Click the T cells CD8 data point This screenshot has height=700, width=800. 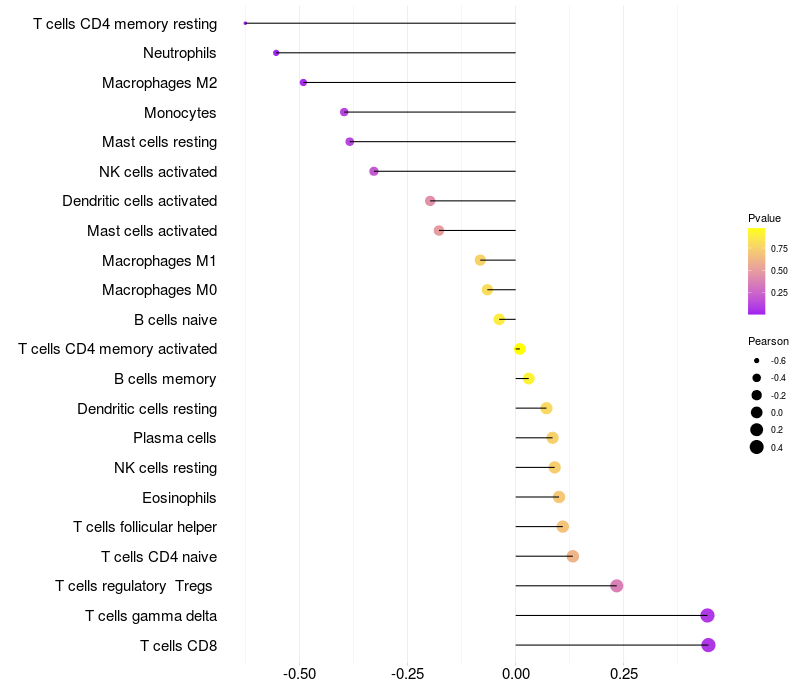[x=708, y=645]
